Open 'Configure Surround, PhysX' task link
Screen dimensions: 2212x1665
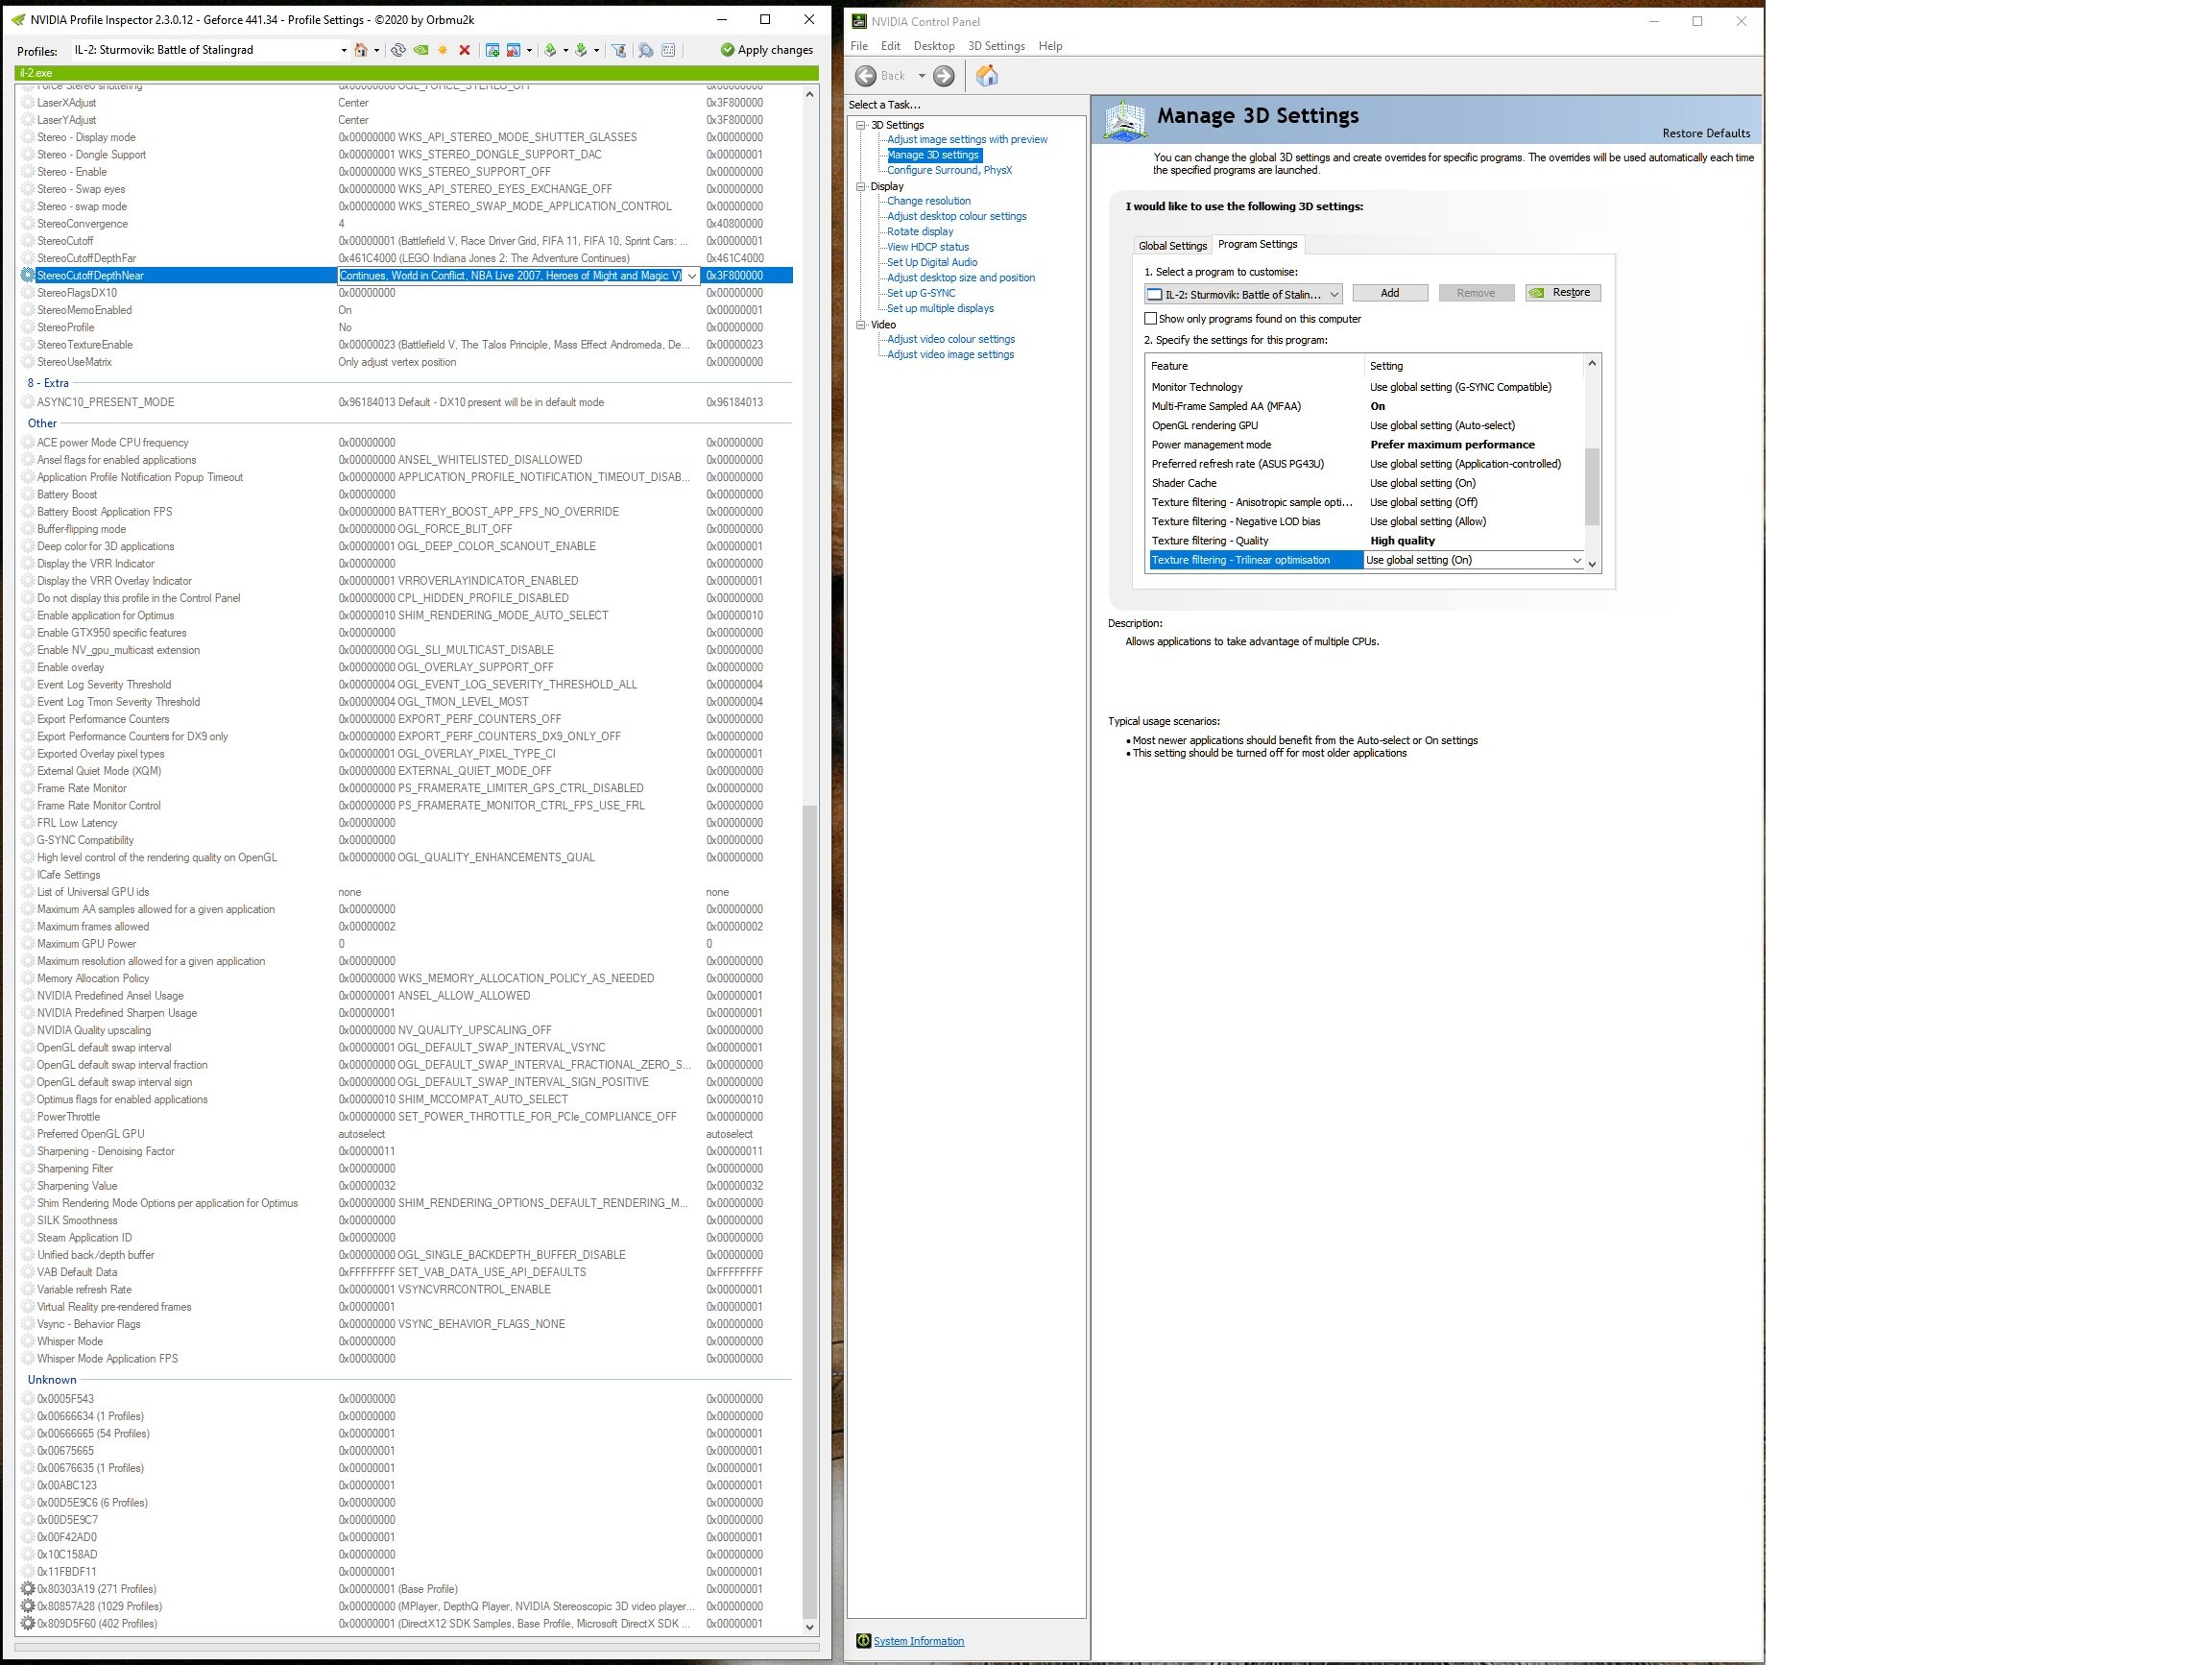(x=949, y=170)
